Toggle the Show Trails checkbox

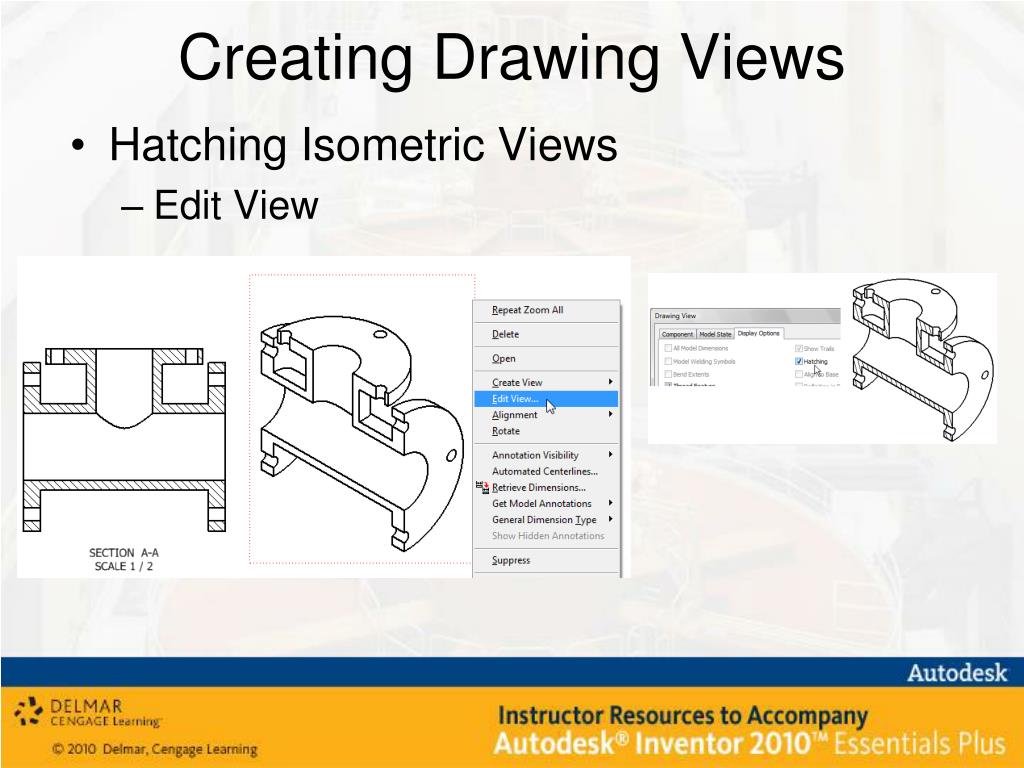(x=799, y=348)
